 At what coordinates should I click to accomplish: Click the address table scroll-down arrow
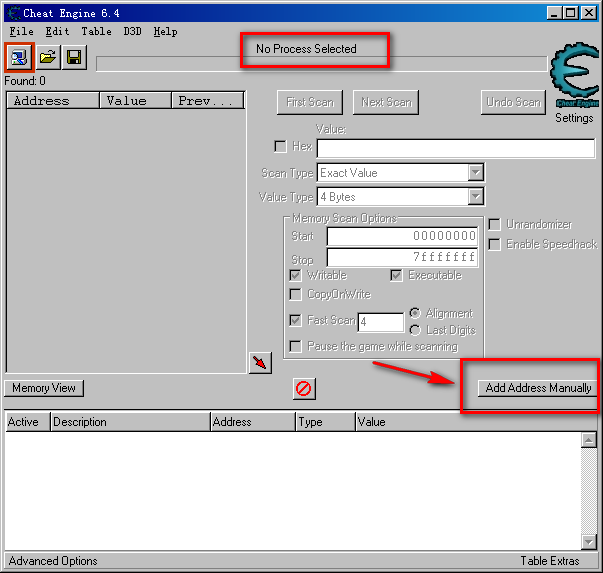pos(589,542)
